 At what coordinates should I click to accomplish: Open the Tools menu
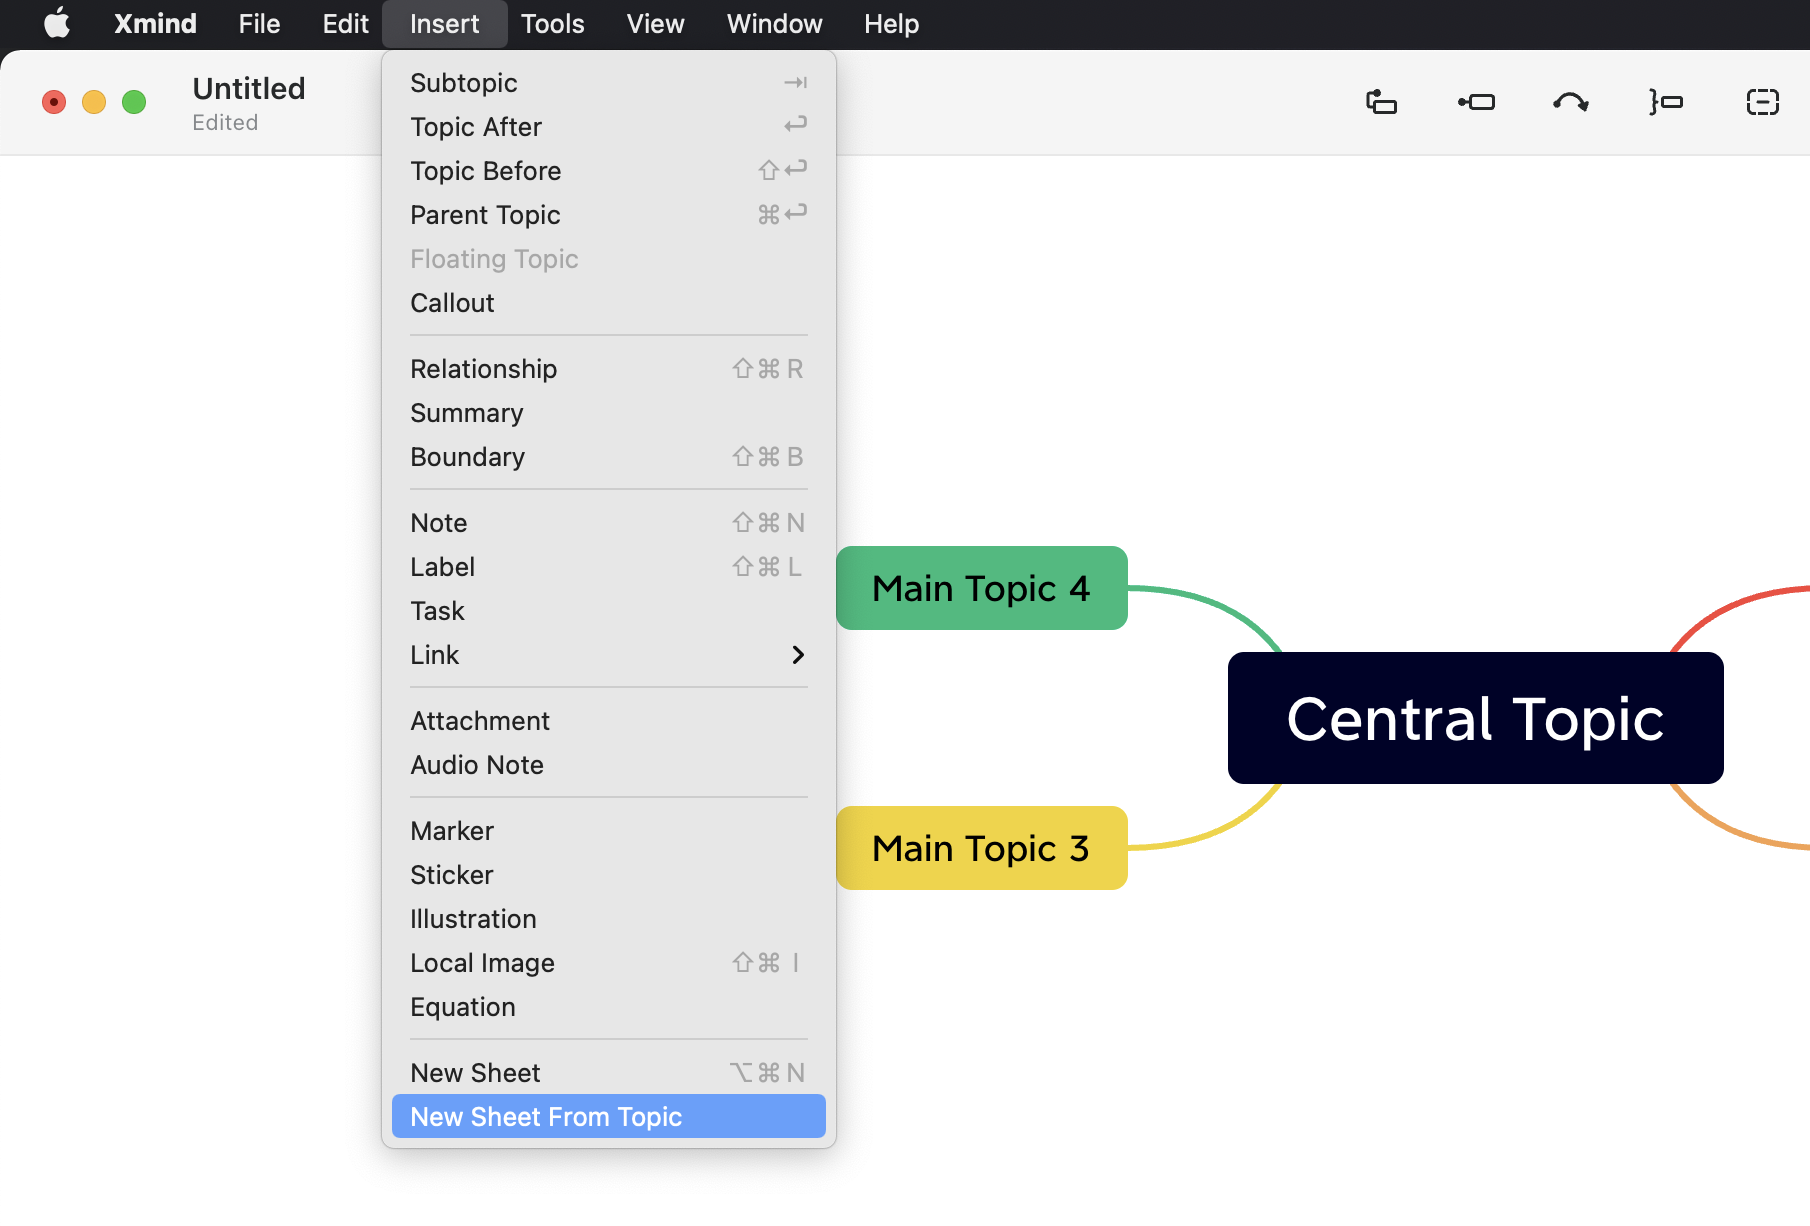552,23
